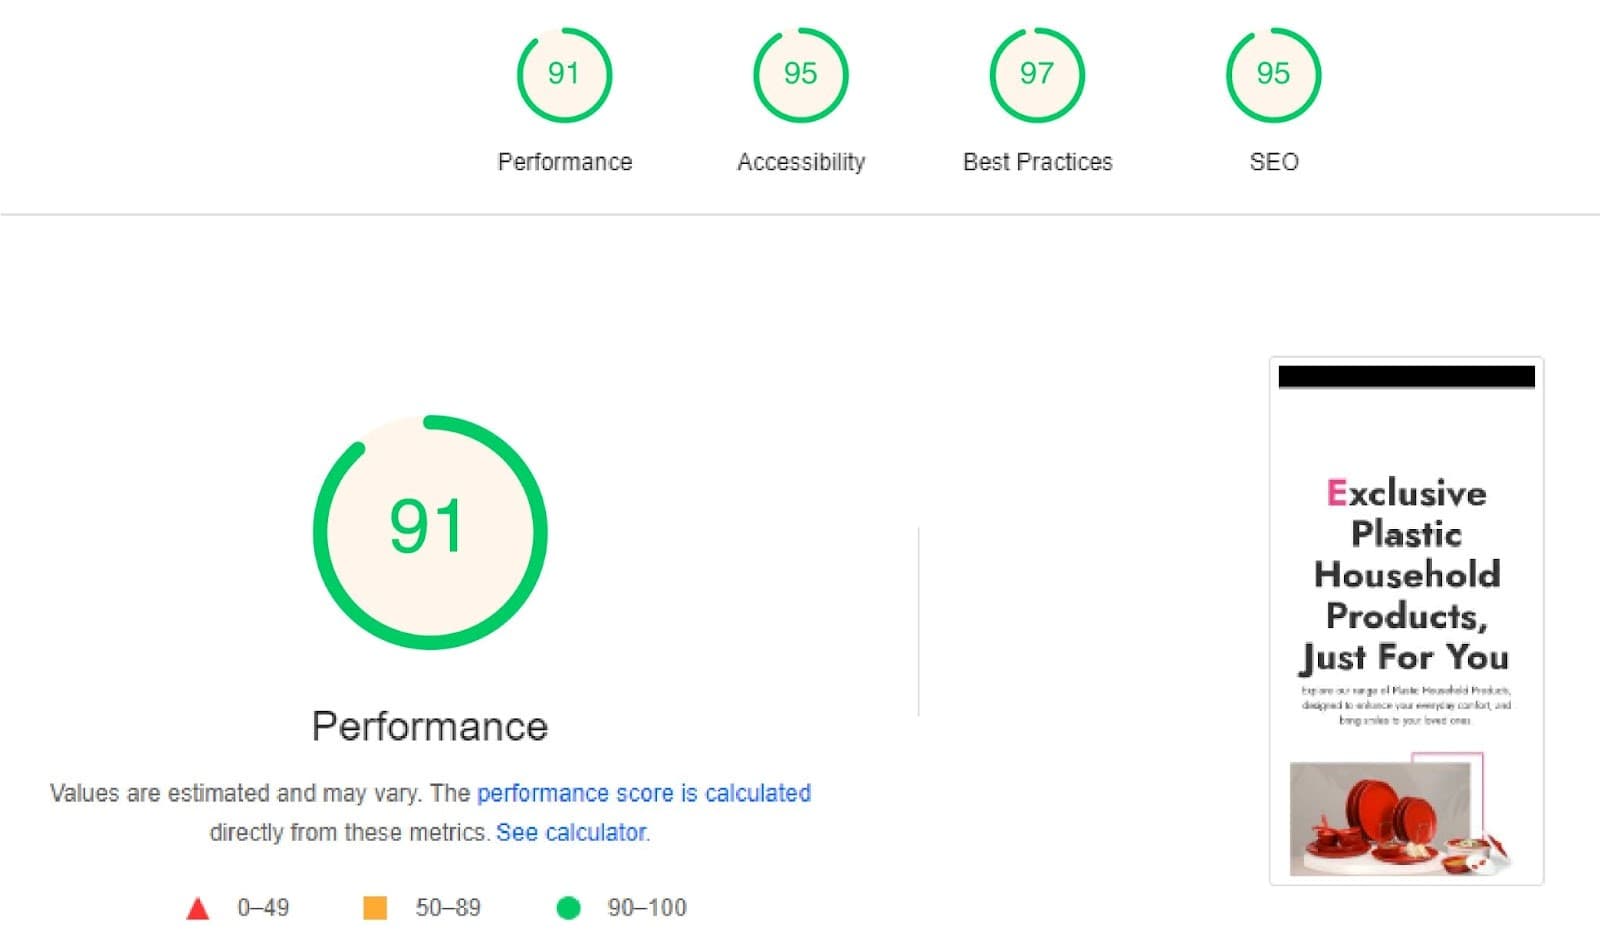Click the Best Practices section label
The height and width of the screenshot is (940, 1600).
tap(1037, 161)
